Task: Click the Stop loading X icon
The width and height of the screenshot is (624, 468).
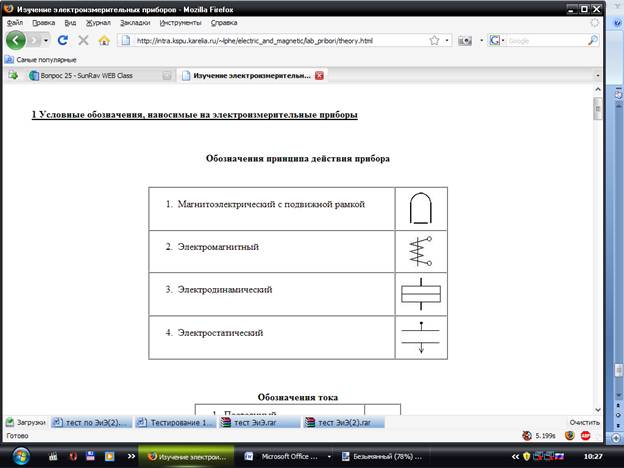Action: pyautogui.click(x=83, y=40)
